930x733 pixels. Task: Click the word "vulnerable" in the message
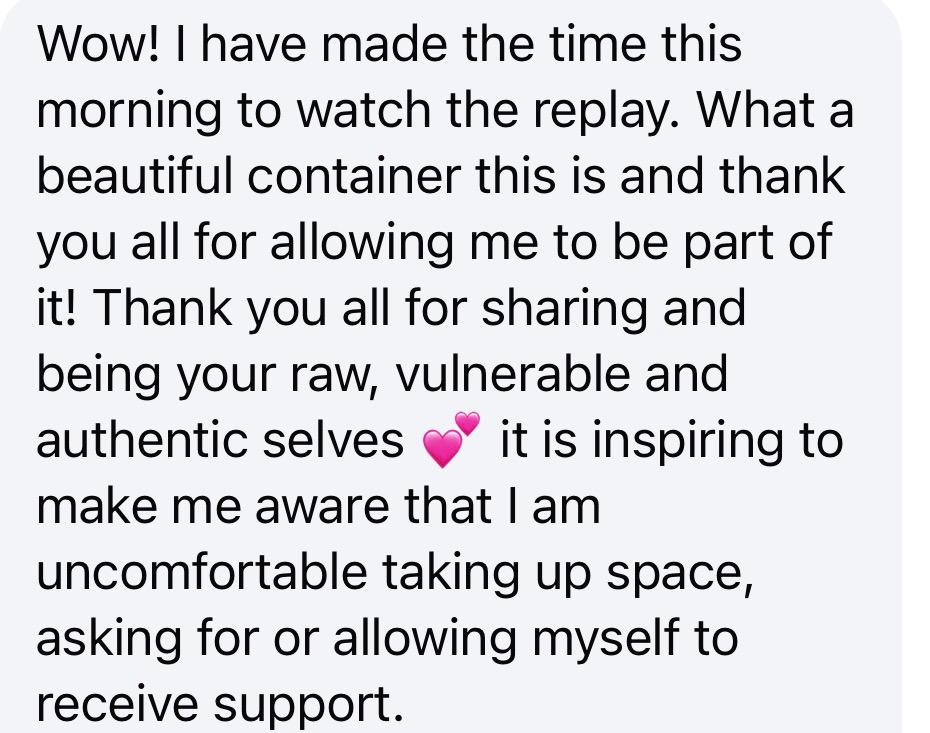pos(512,374)
